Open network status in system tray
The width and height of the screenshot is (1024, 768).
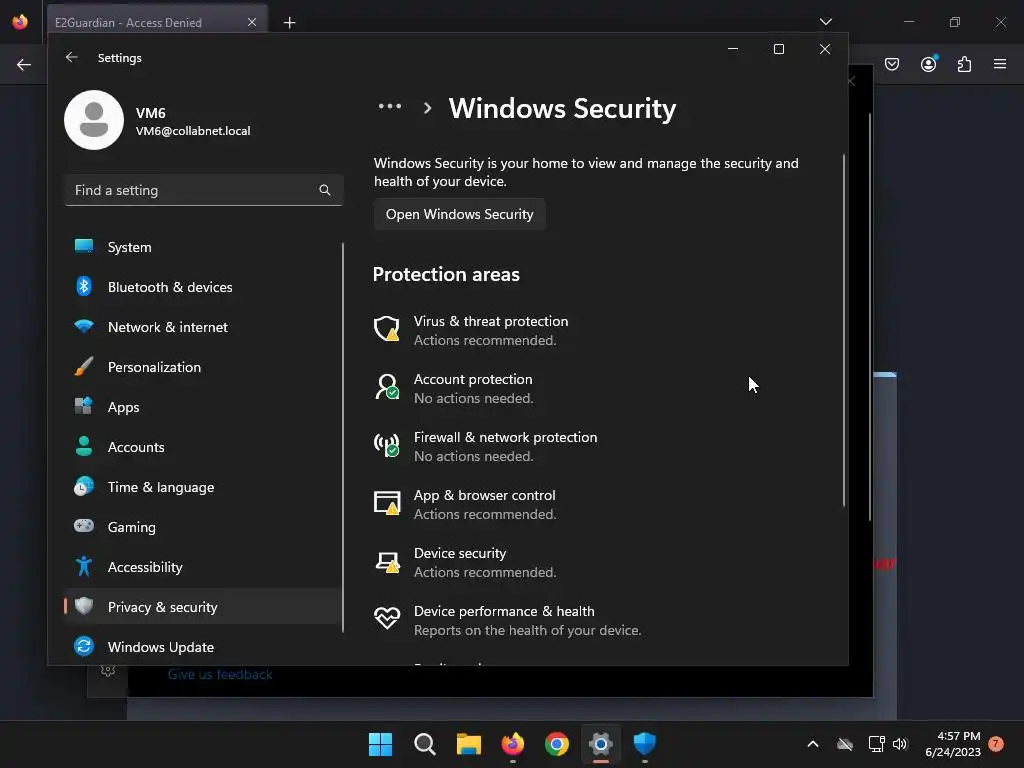[876, 744]
